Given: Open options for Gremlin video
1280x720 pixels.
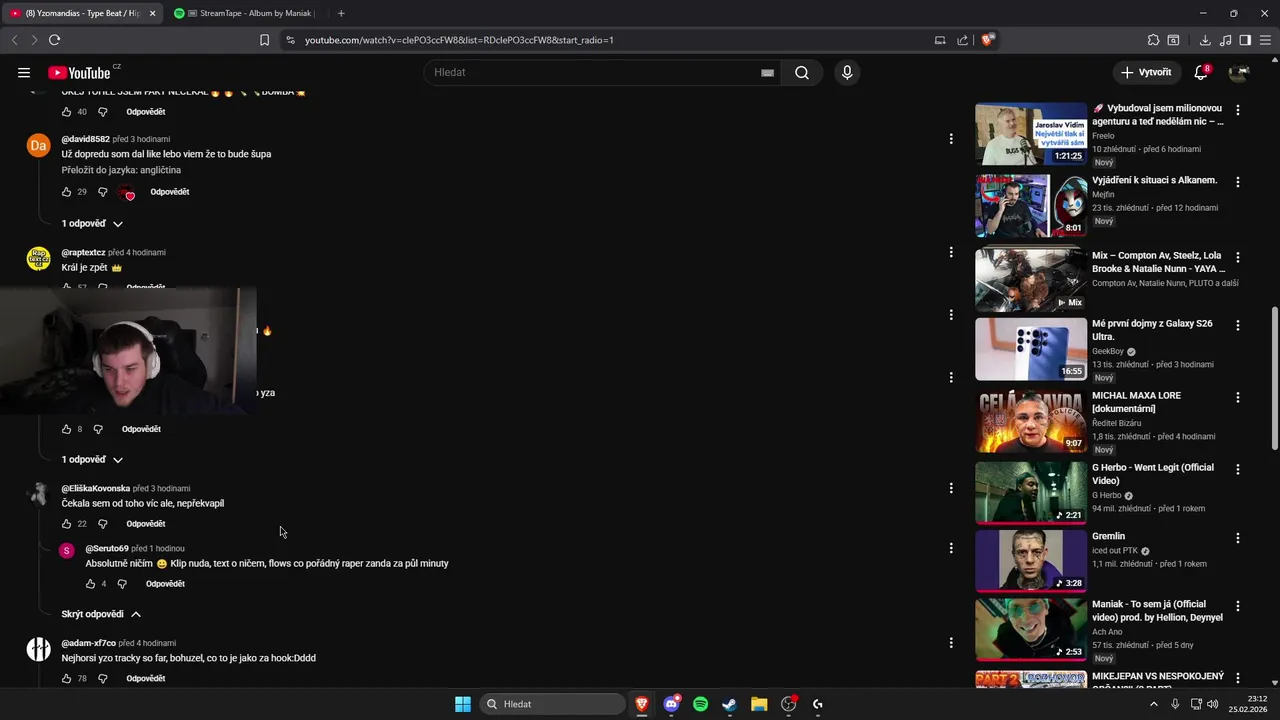Looking at the screenshot, I should 1238,538.
